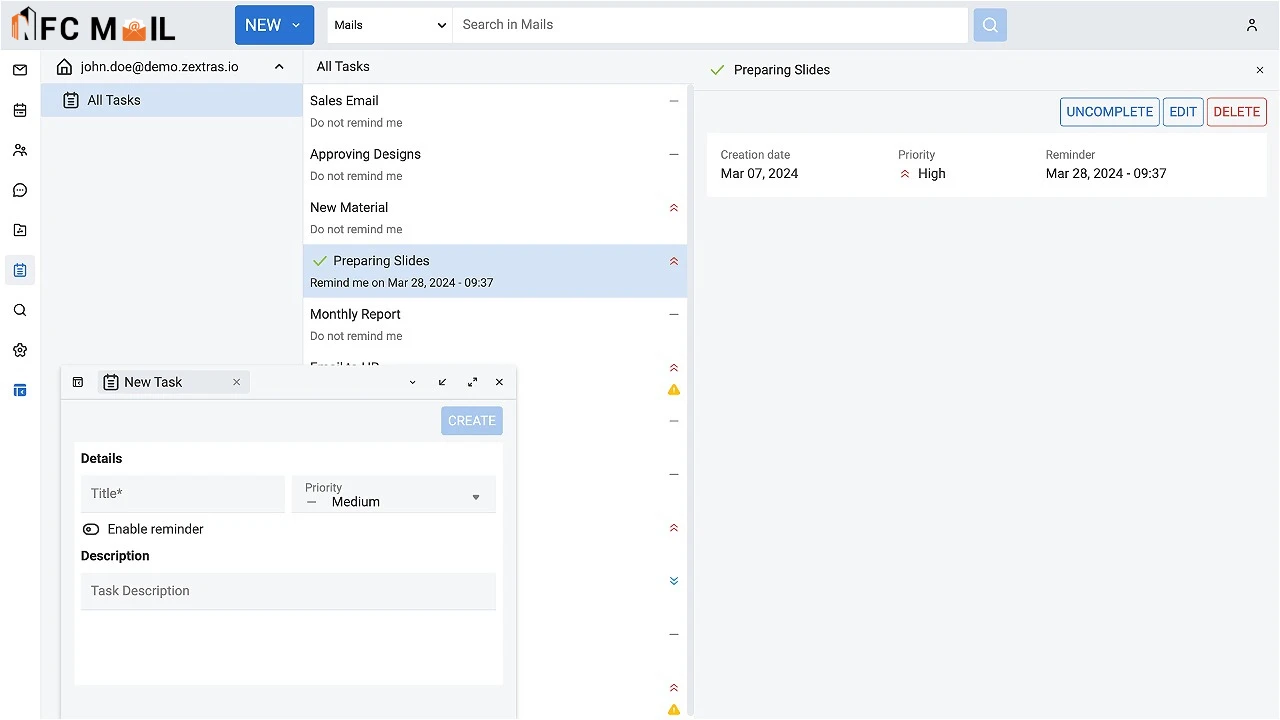Click the UNCOMPLETE button
The width and height of the screenshot is (1280, 720).
pos(1109,112)
